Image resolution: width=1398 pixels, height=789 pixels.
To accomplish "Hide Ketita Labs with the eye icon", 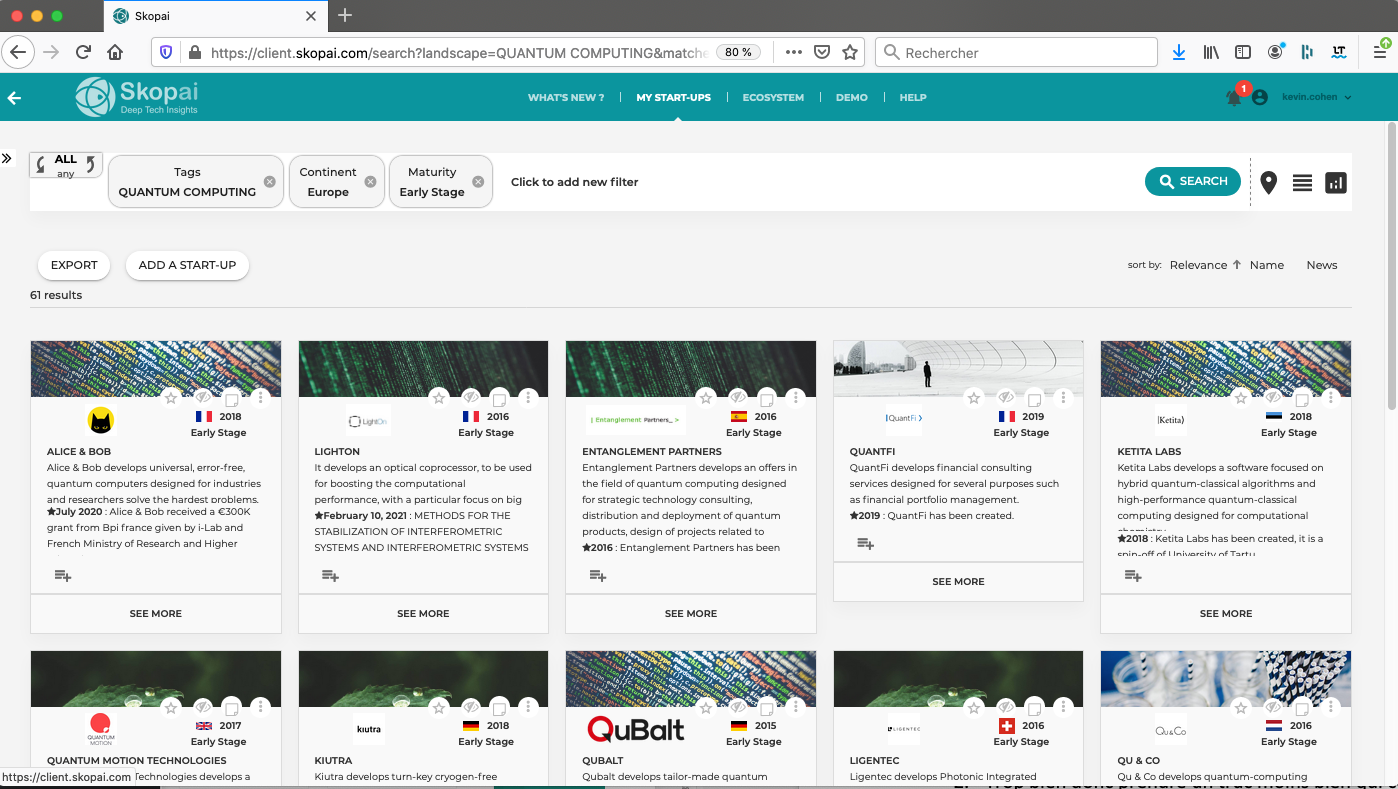I will pyautogui.click(x=1273, y=398).
